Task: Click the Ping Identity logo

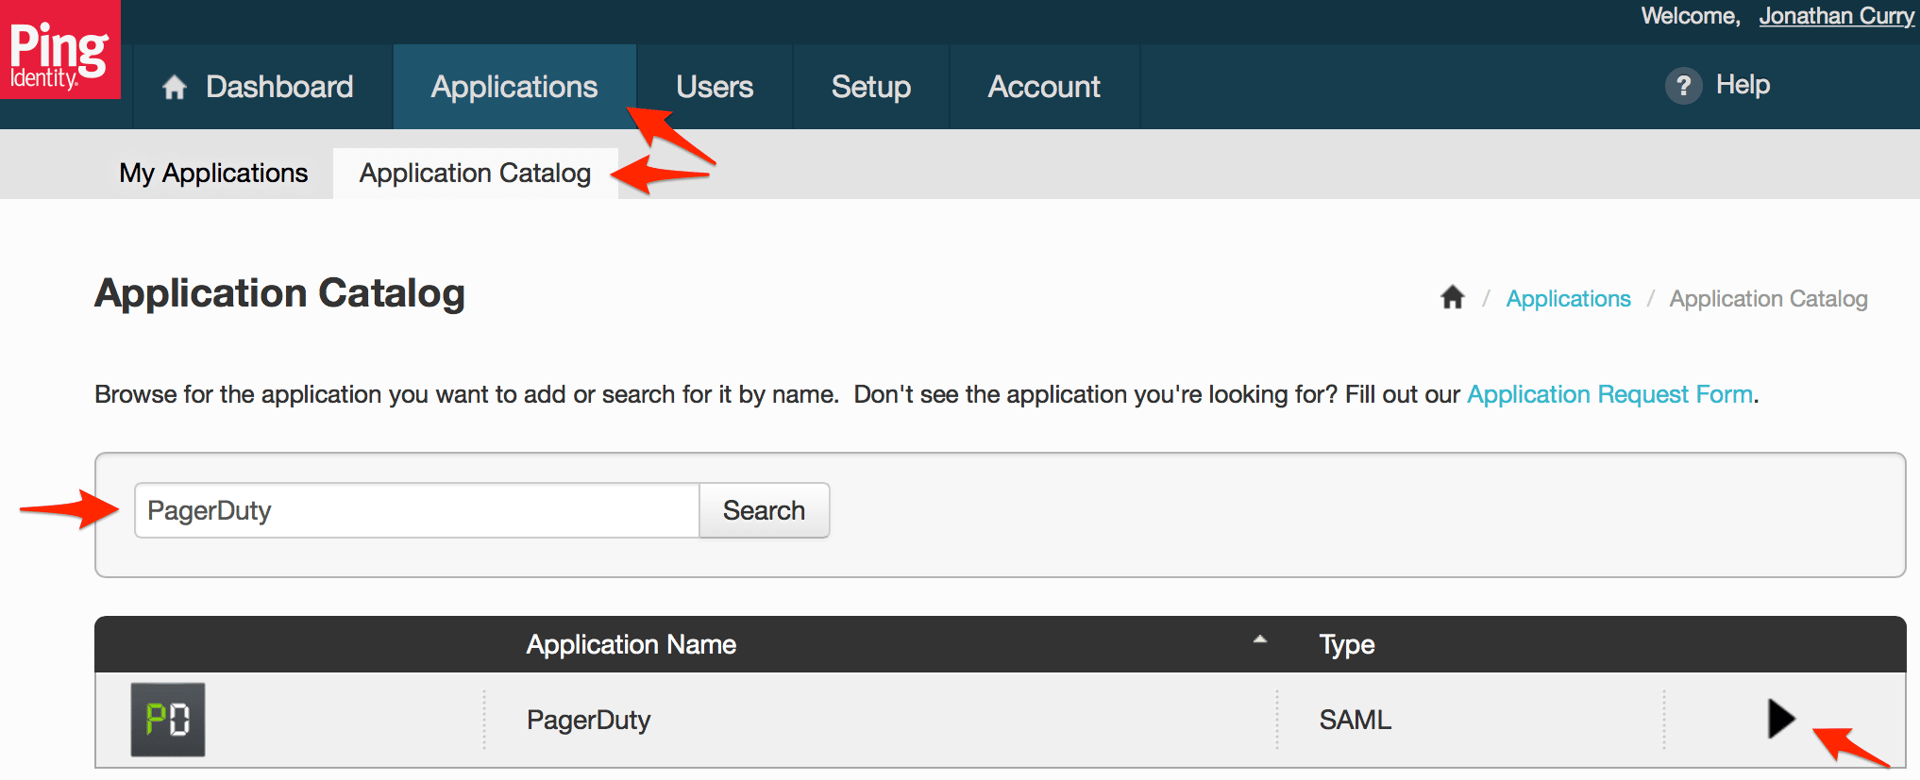Action: click(x=60, y=50)
